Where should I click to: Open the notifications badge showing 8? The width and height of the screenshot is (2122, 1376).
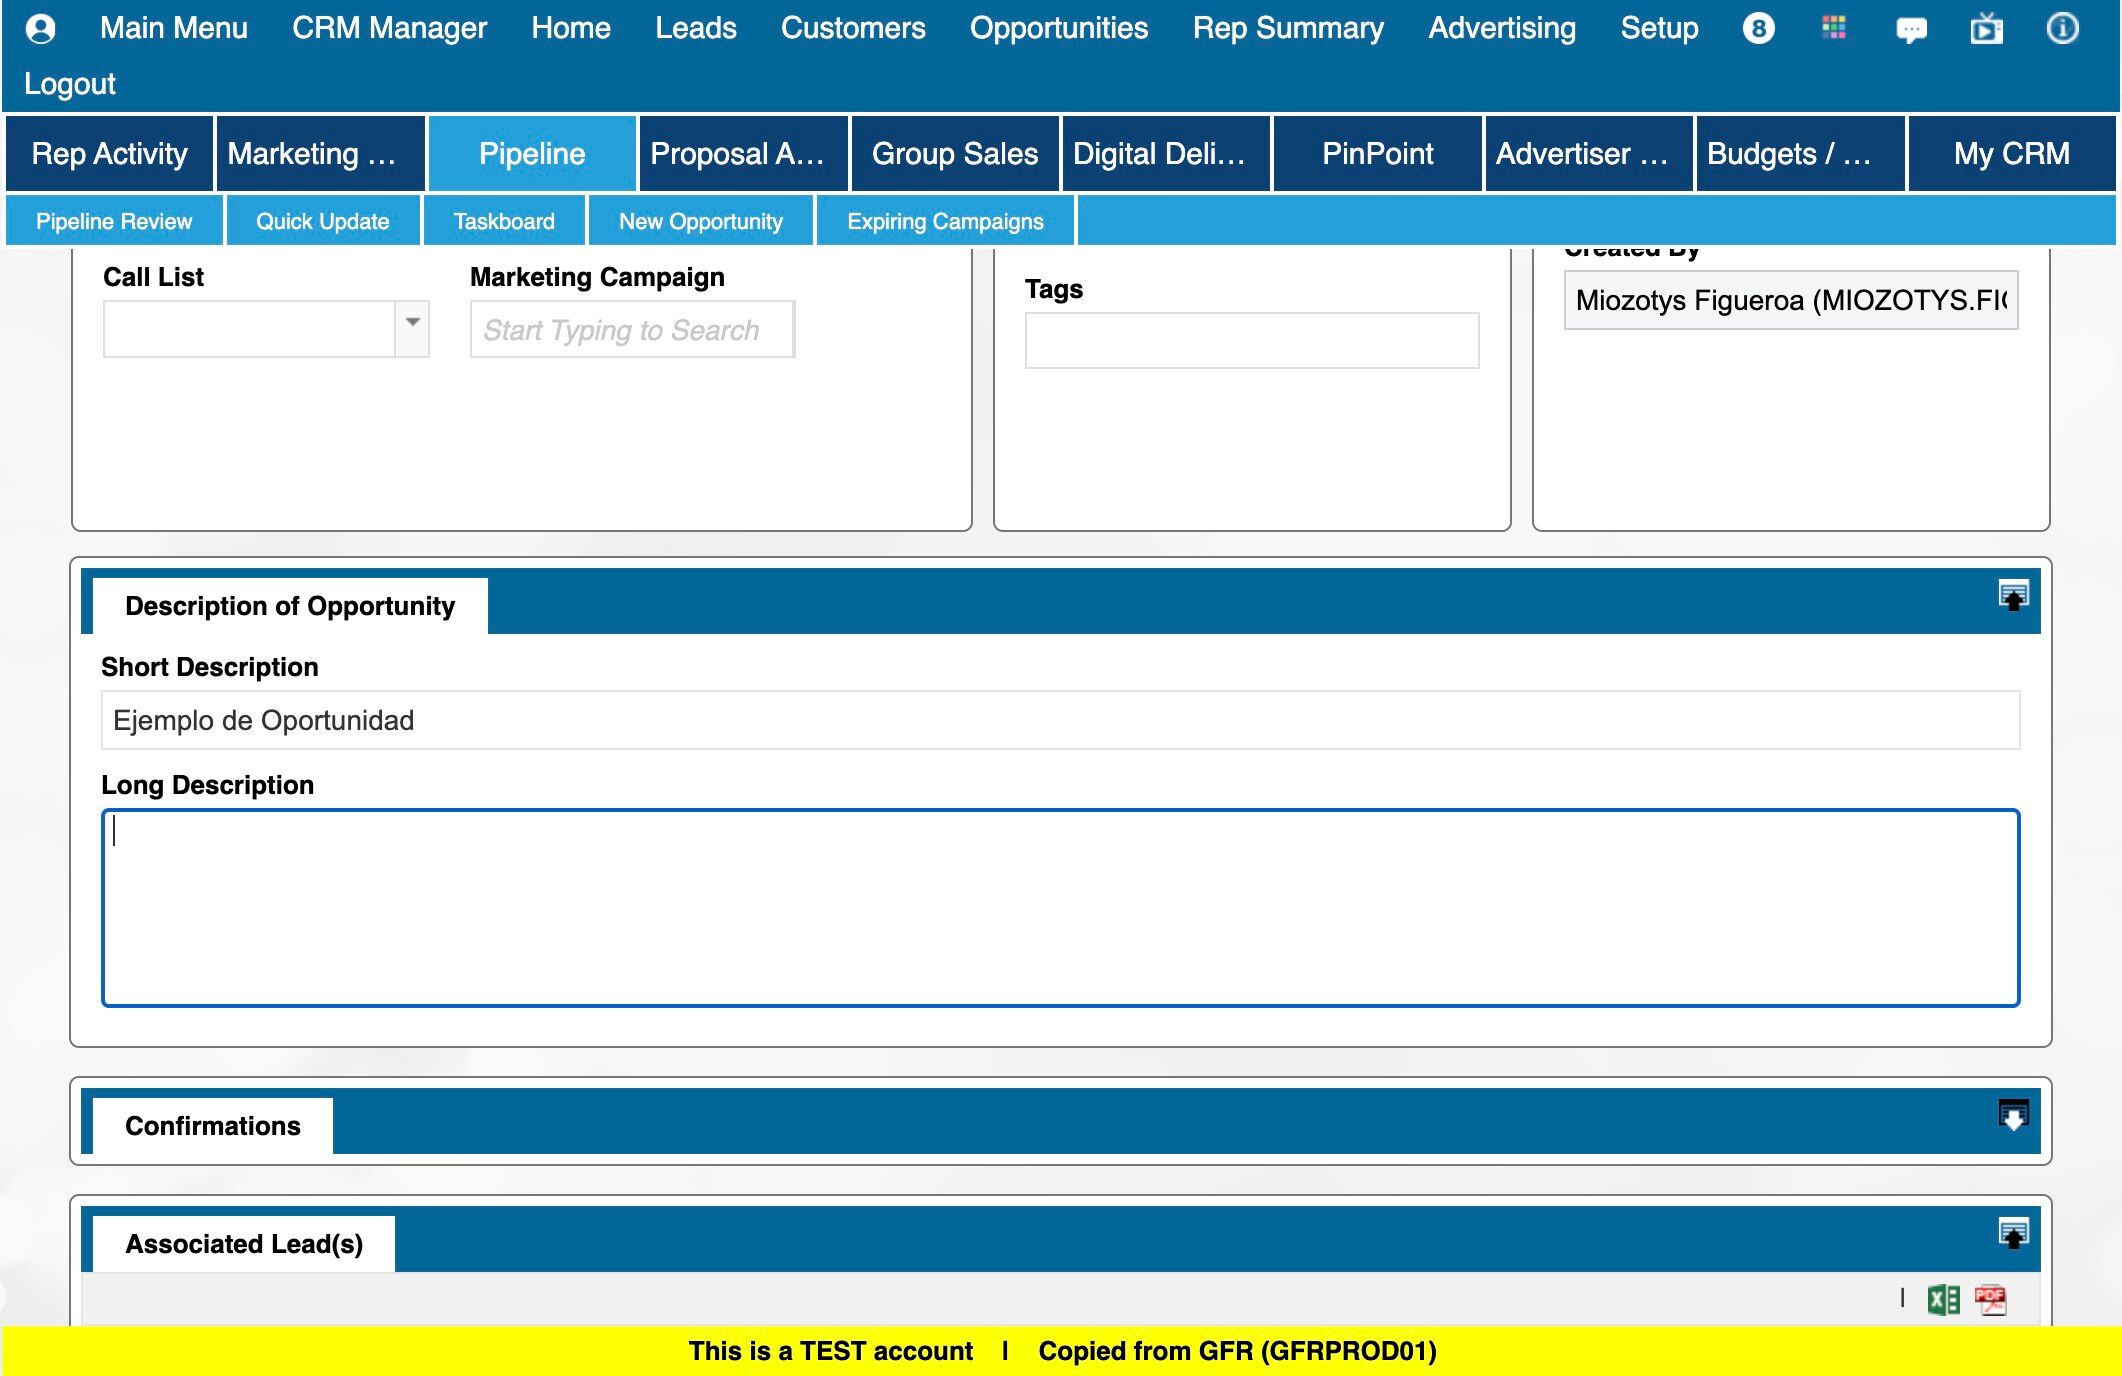click(x=1758, y=28)
